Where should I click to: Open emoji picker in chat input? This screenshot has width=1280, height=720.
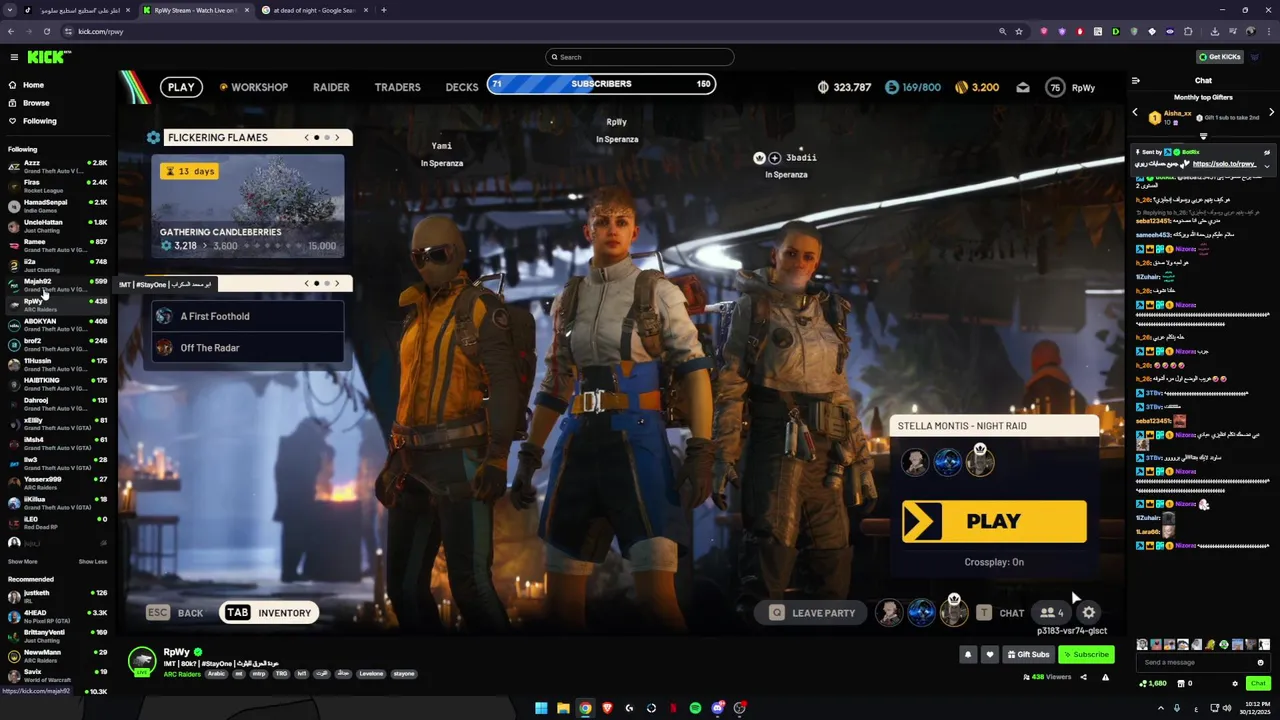point(1260,662)
